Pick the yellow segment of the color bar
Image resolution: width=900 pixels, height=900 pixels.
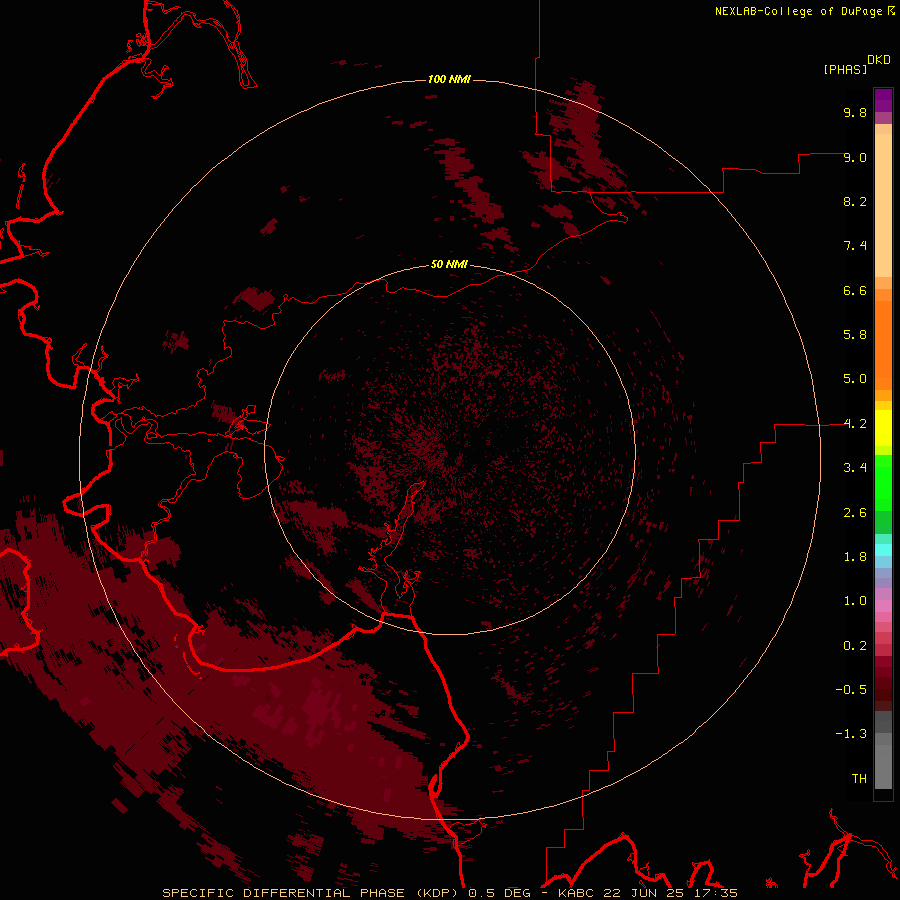[883, 428]
